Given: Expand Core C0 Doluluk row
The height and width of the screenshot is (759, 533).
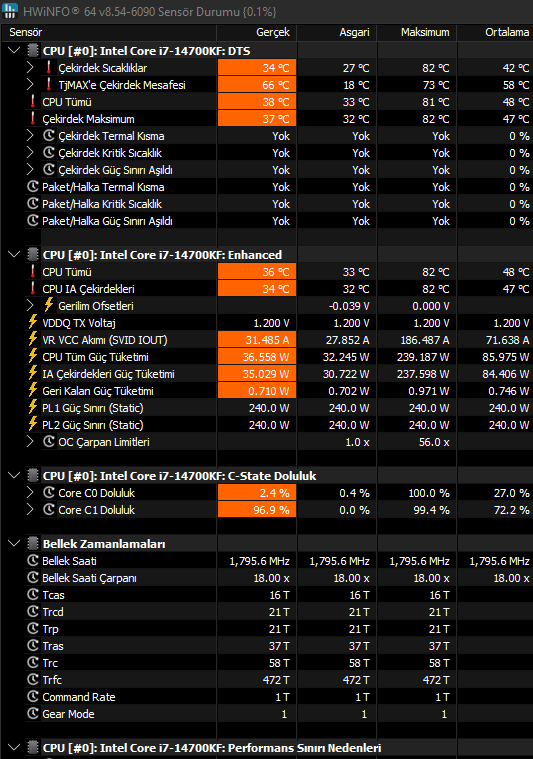Looking at the screenshot, I should click(x=30, y=492).
